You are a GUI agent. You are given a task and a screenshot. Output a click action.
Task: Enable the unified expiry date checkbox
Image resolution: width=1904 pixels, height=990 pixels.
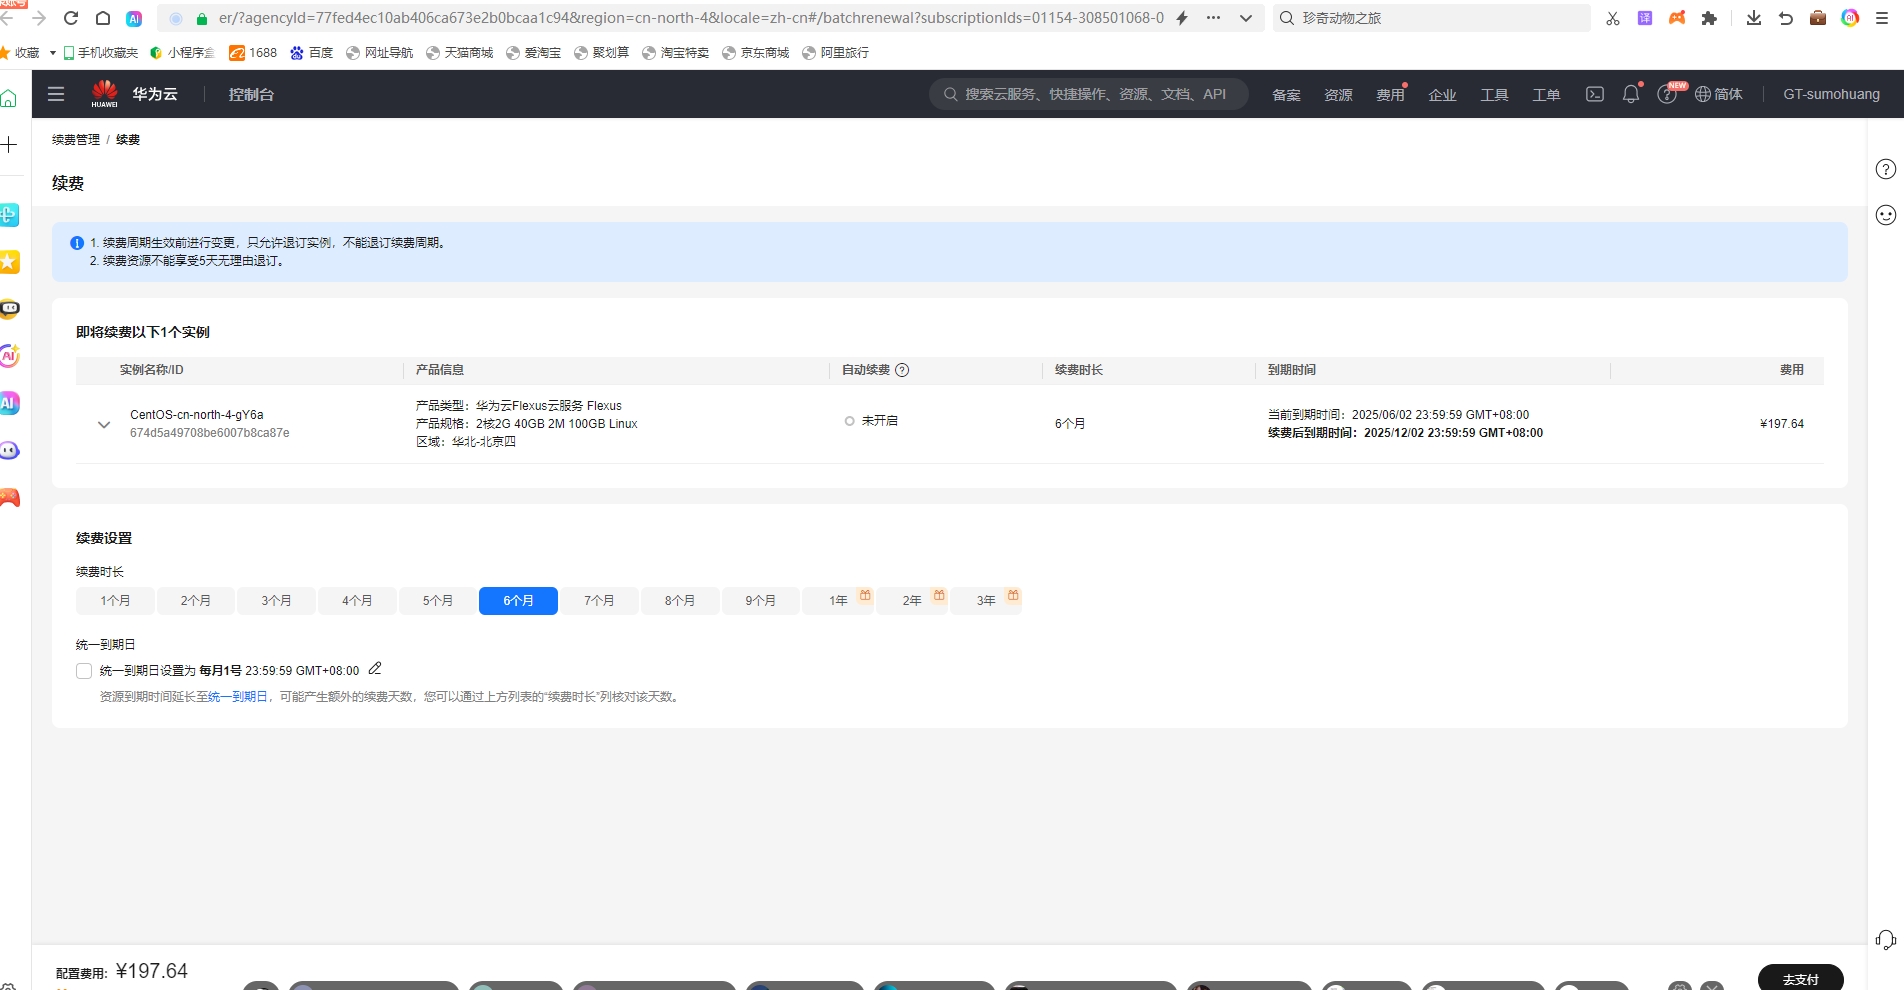click(84, 671)
